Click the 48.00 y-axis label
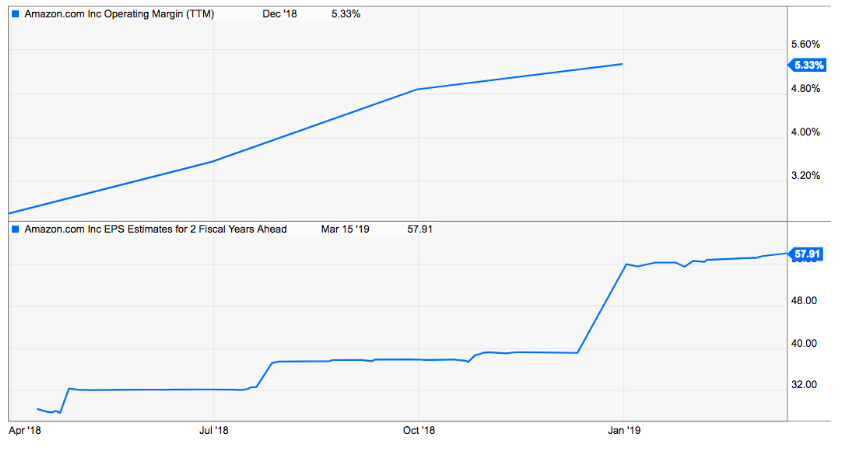The width and height of the screenshot is (841, 449). point(804,300)
